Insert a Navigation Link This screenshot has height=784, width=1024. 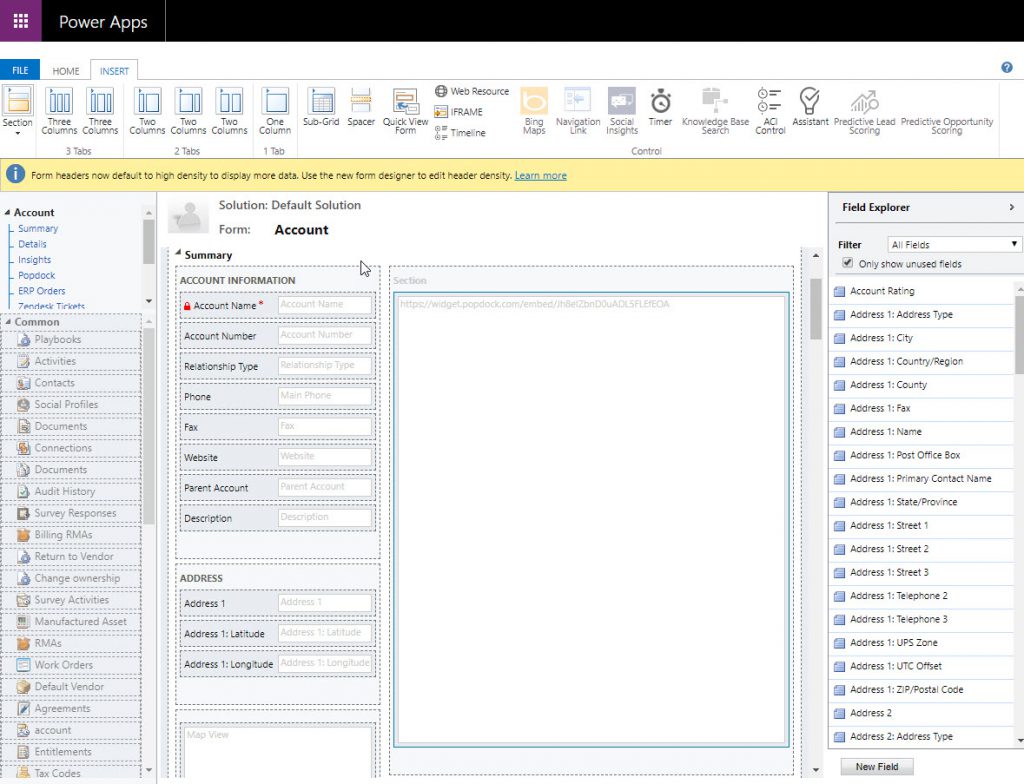pos(578,111)
